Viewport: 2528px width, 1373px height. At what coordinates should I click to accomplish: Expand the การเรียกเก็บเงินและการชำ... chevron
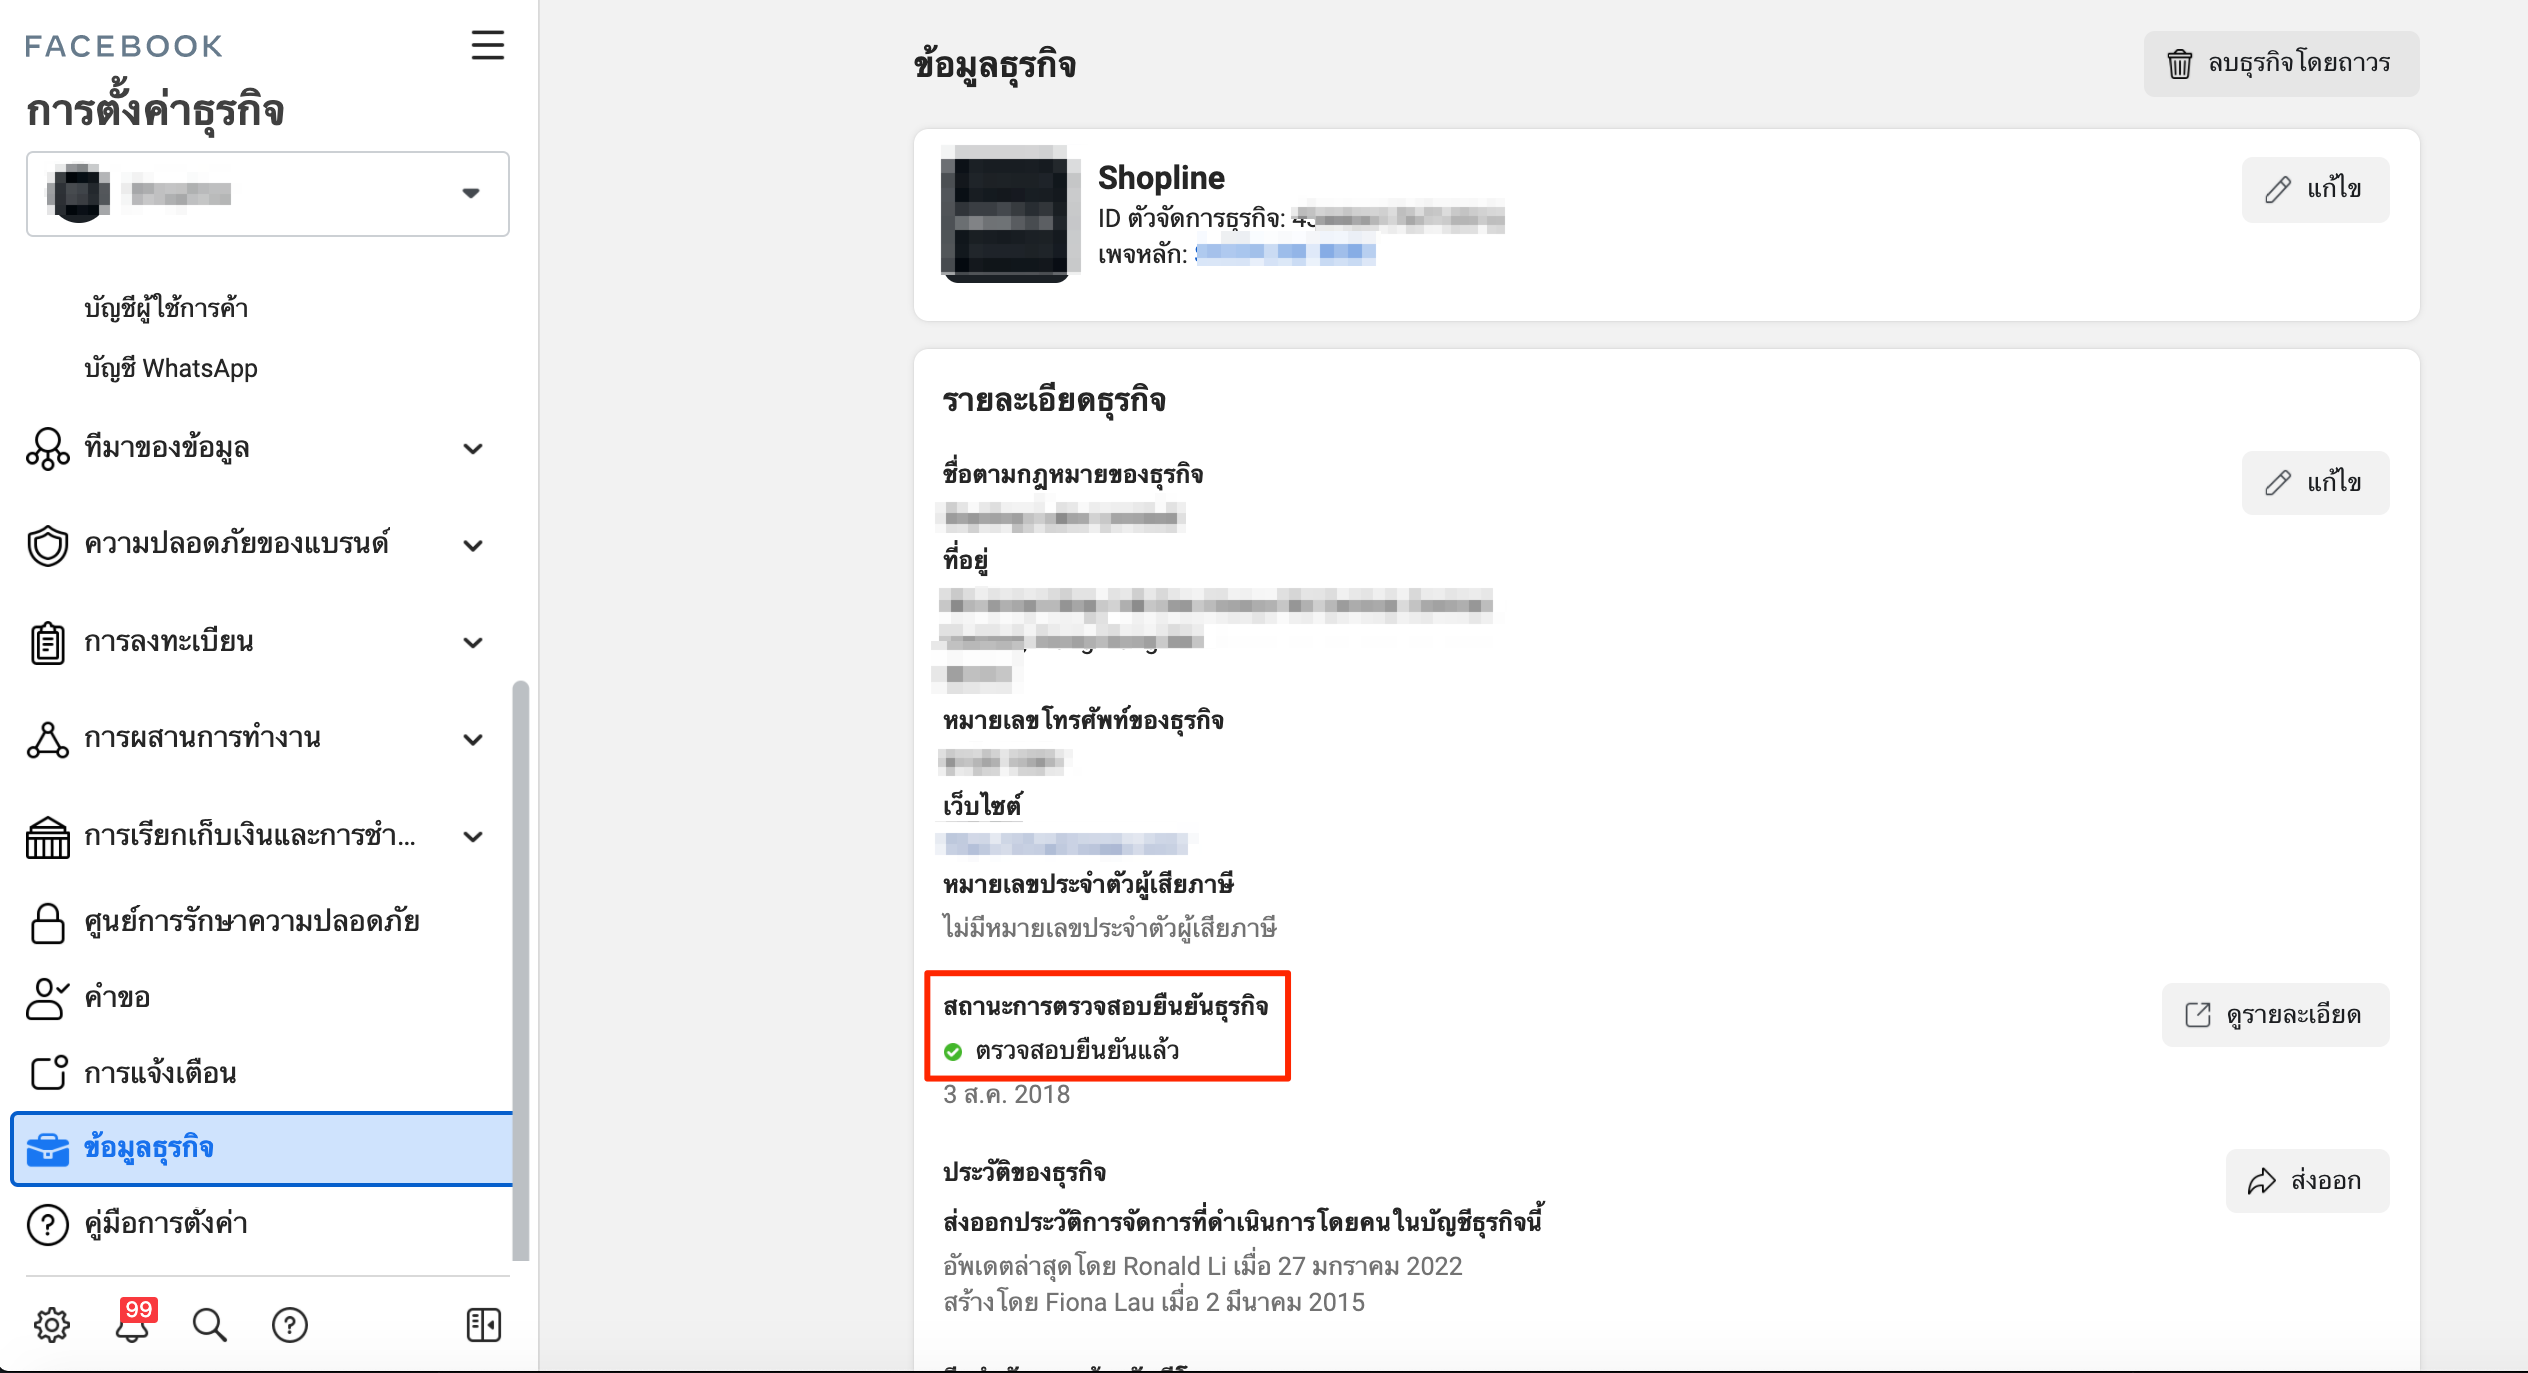(473, 836)
